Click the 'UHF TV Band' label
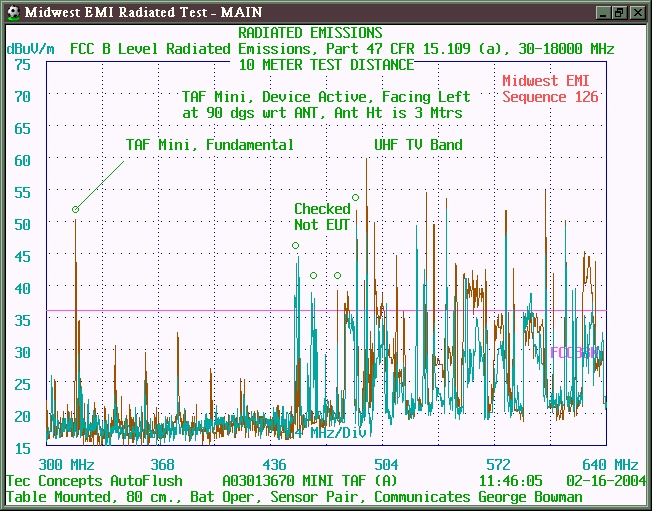This screenshot has height=511, width=652. (x=418, y=145)
